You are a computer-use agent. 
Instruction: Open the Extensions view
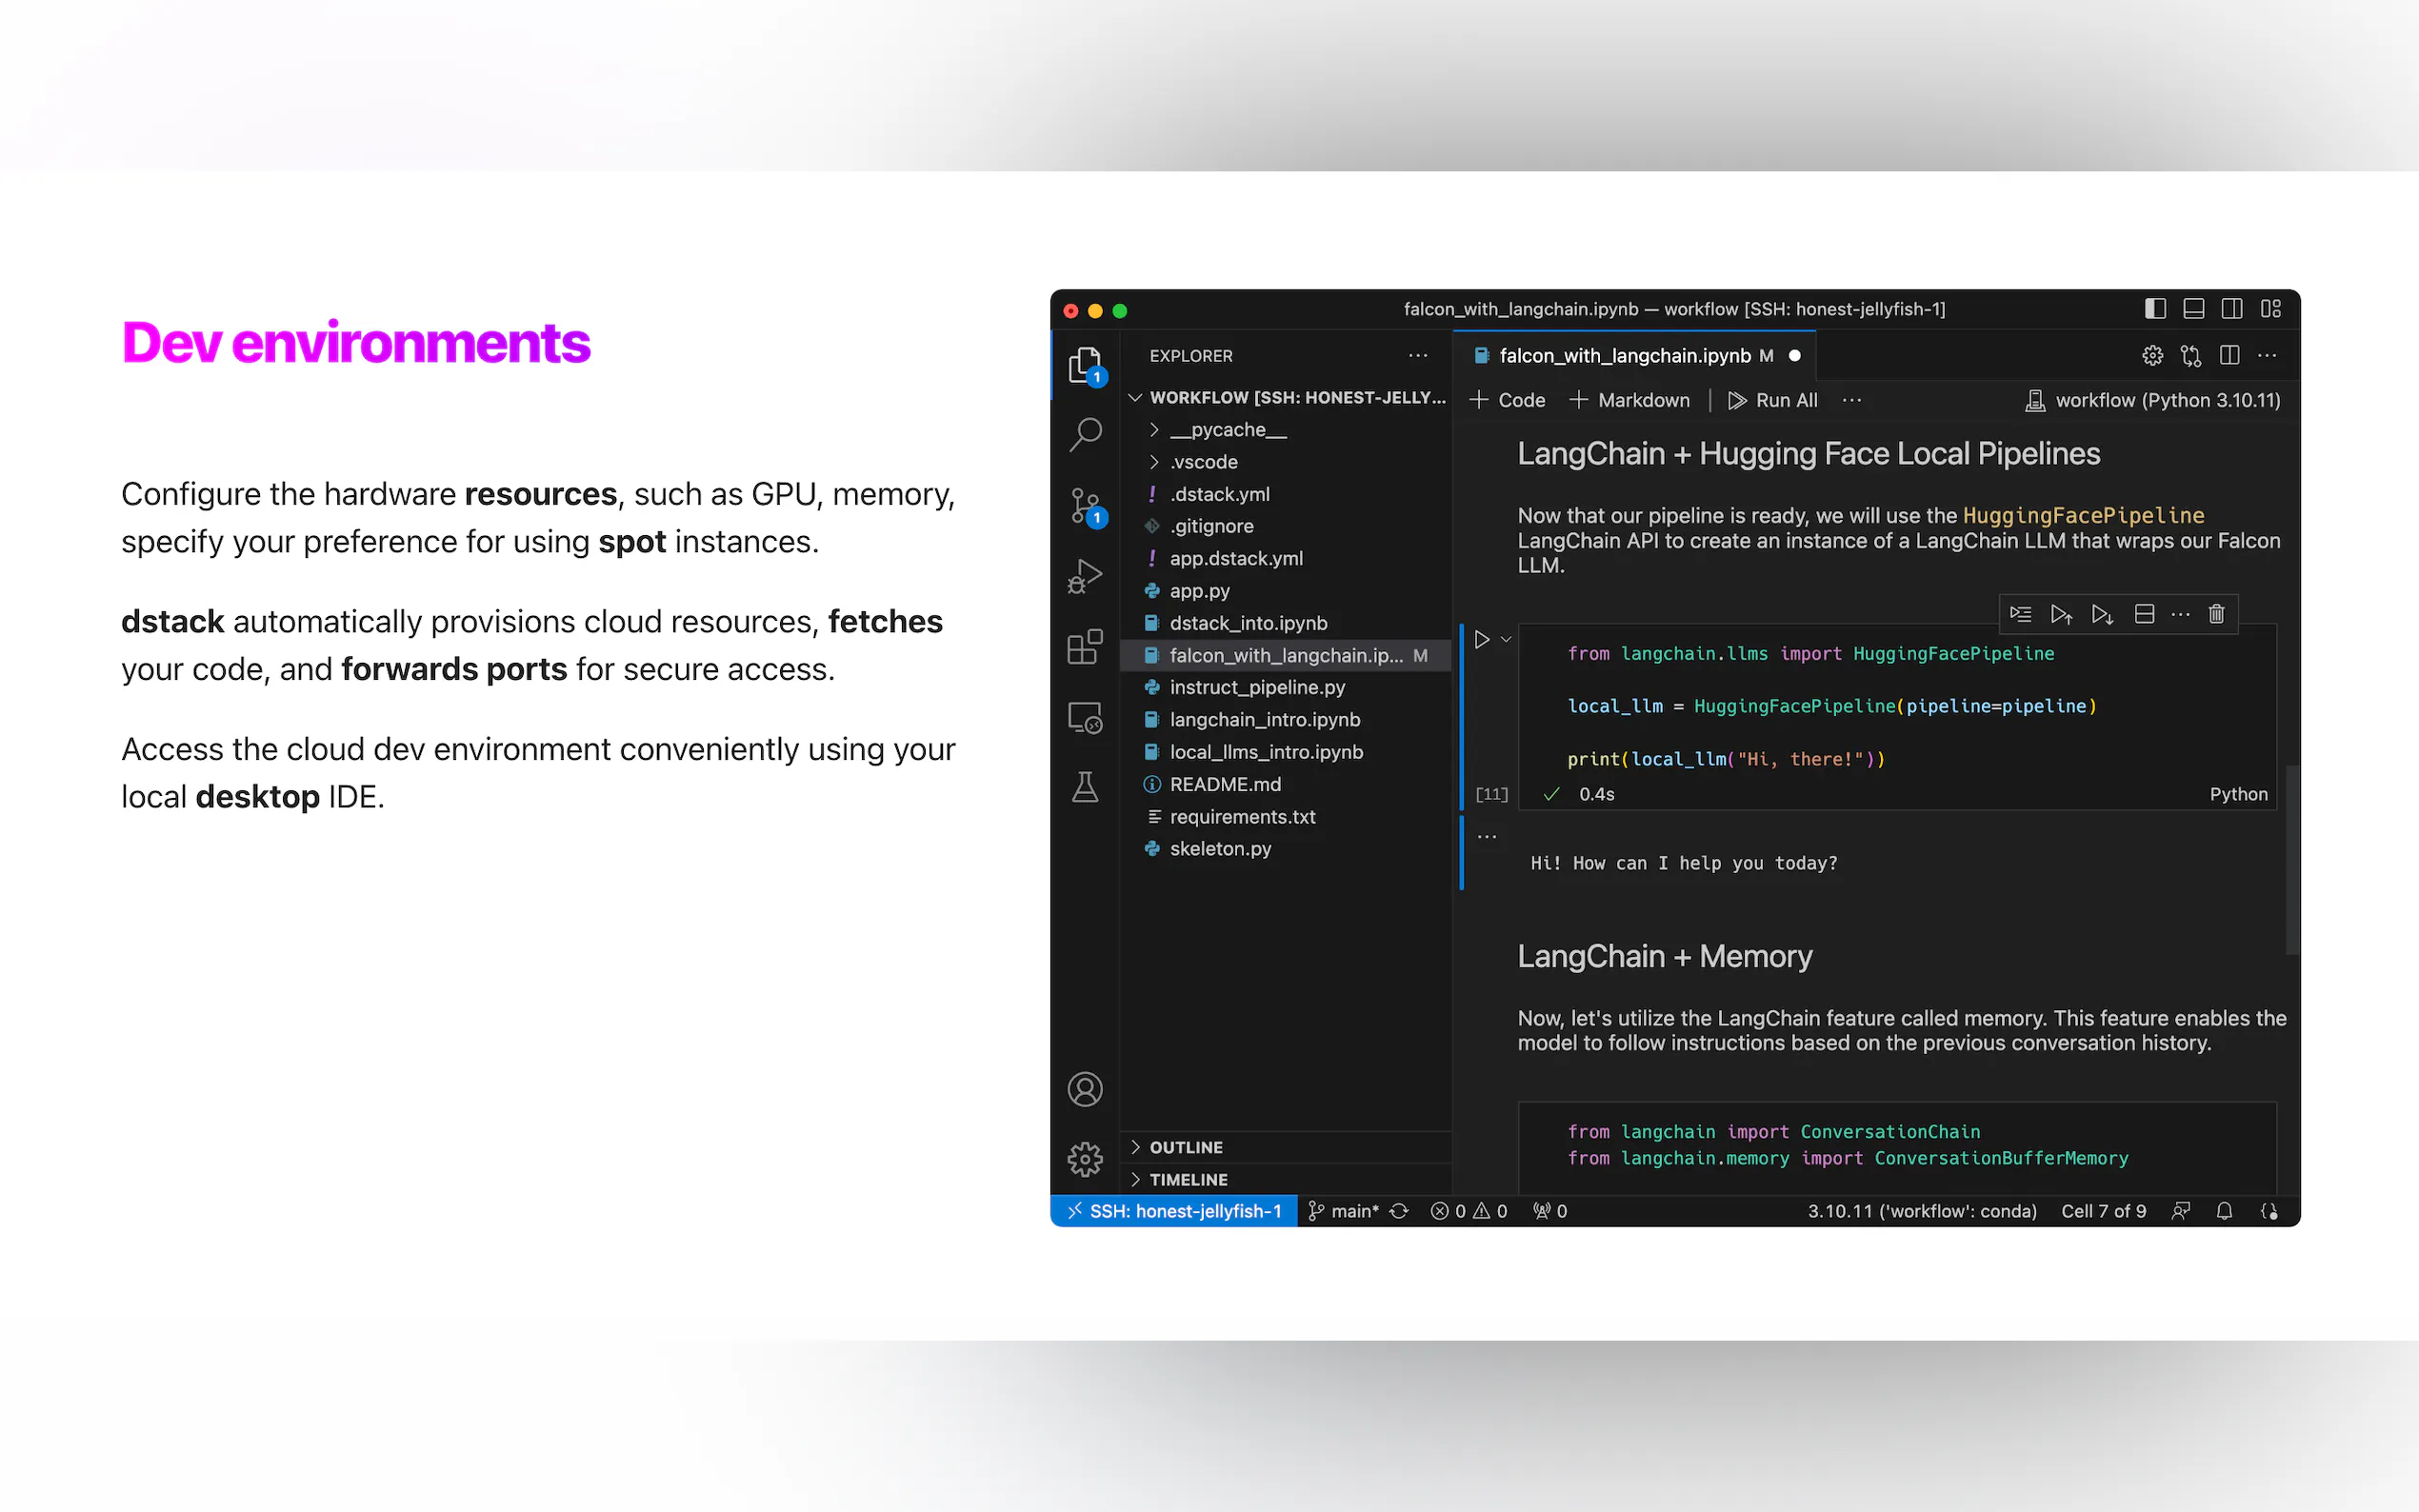tap(1084, 647)
